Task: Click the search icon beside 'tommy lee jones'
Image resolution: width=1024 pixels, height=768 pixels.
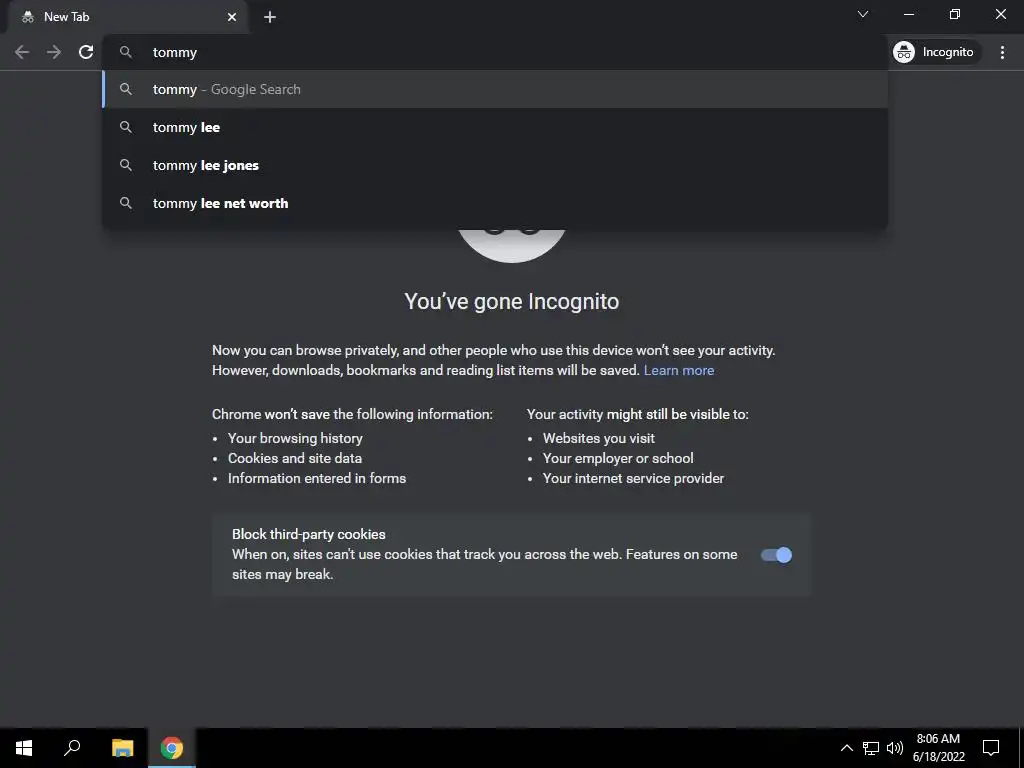Action: [125, 165]
